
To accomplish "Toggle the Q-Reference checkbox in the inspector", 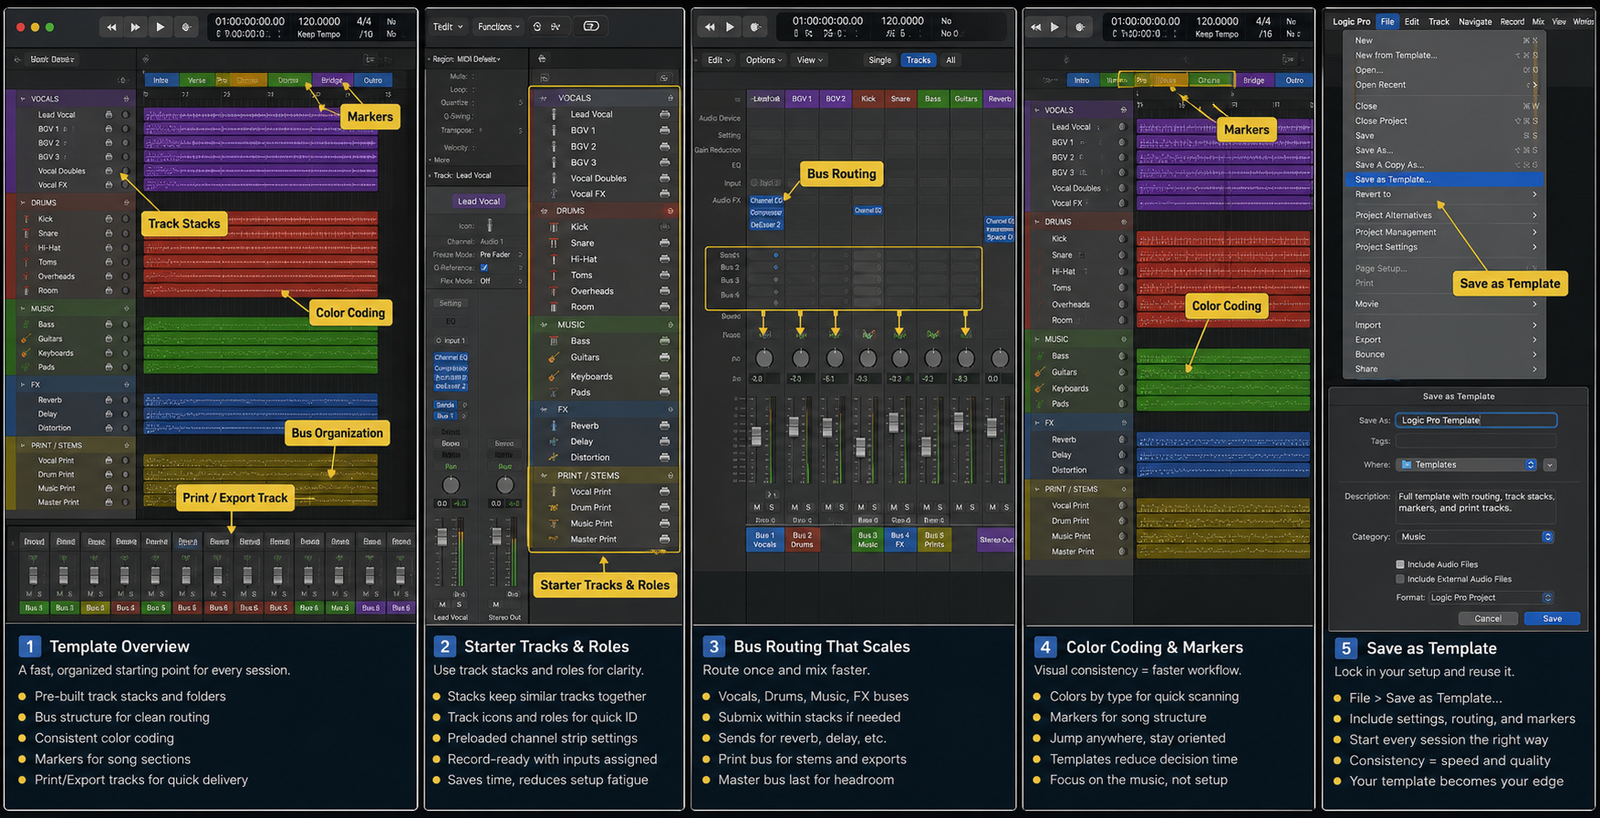I will [484, 268].
